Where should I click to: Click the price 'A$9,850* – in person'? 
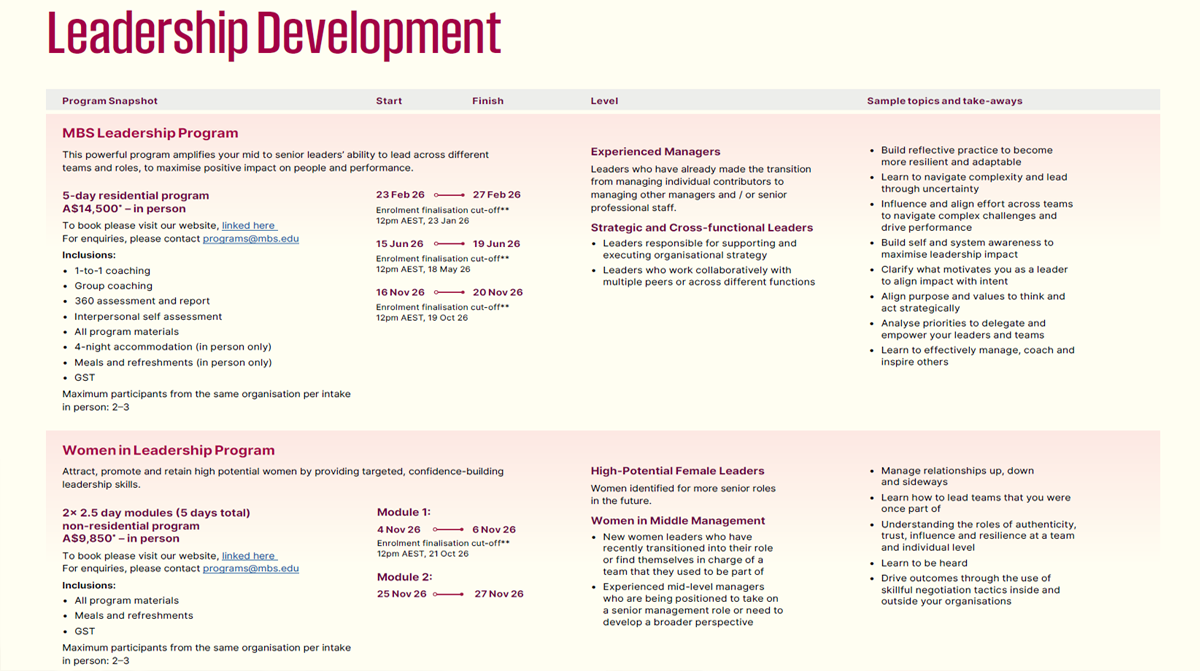[x=121, y=538]
